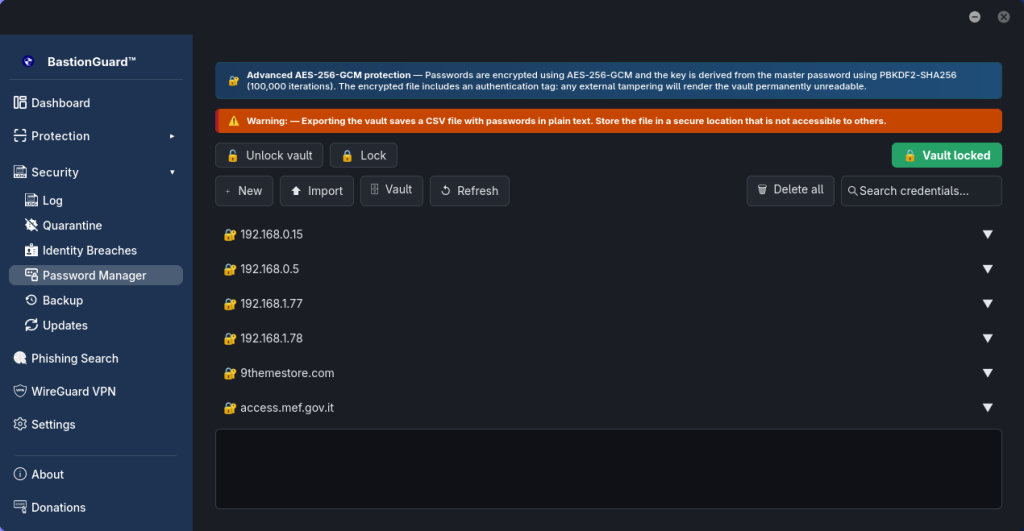1024x531 pixels.
Task: Click the Import button
Action: (317, 191)
